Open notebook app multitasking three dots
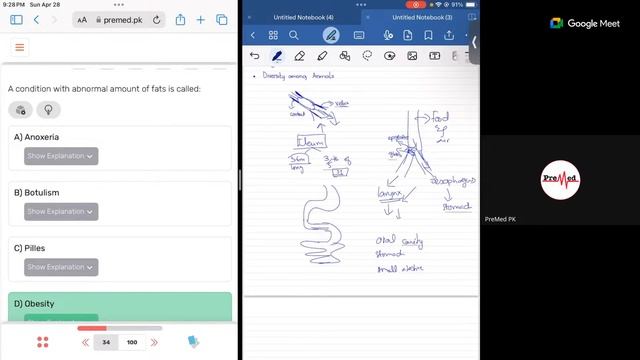 pos(361,5)
